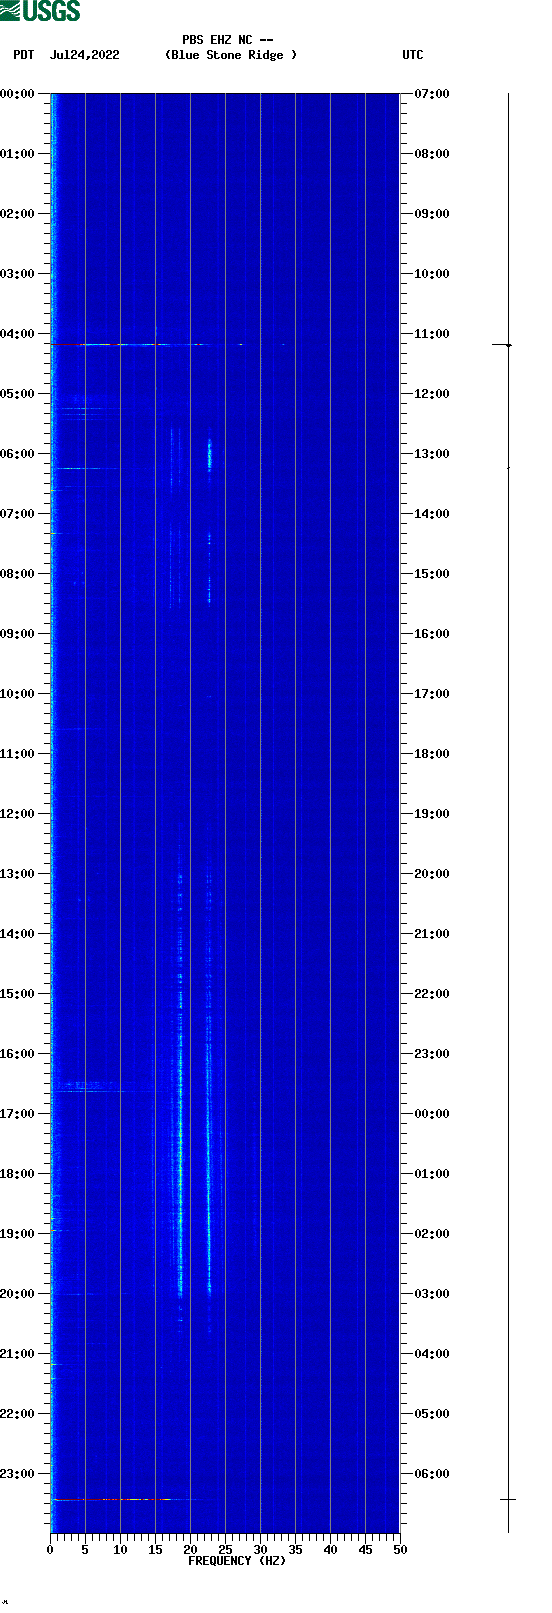Click the '06:00' PDT time label

point(18,453)
